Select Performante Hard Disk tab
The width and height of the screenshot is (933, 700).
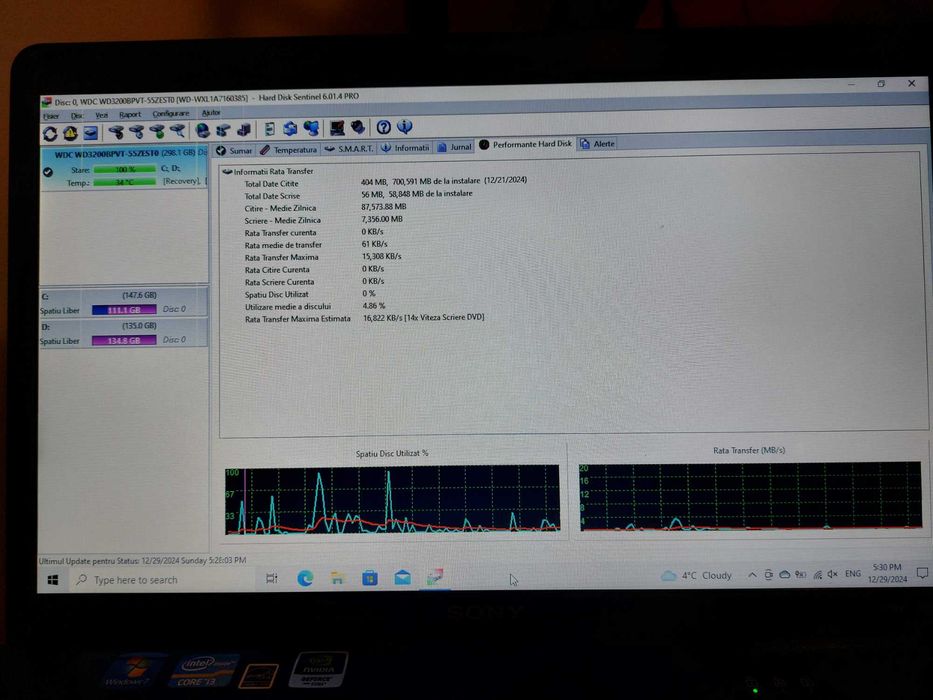point(526,145)
